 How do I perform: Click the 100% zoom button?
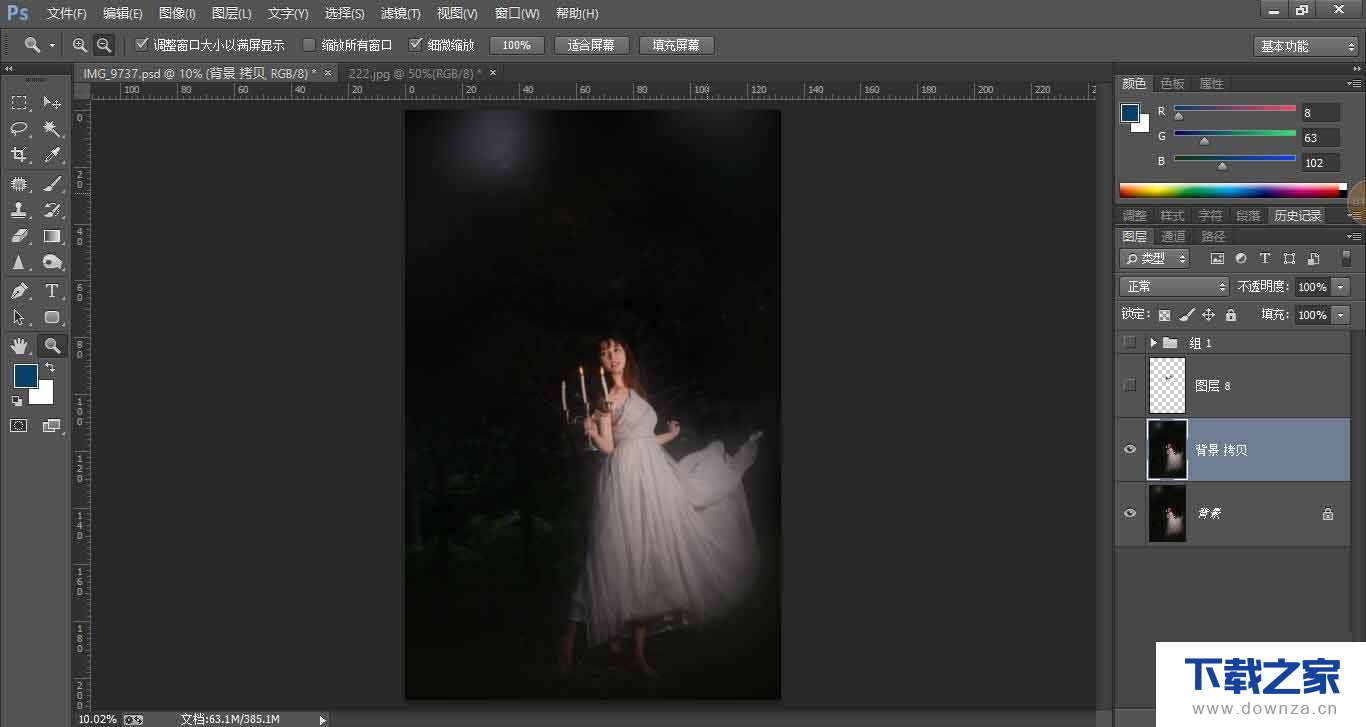click(x=516, y=45)
